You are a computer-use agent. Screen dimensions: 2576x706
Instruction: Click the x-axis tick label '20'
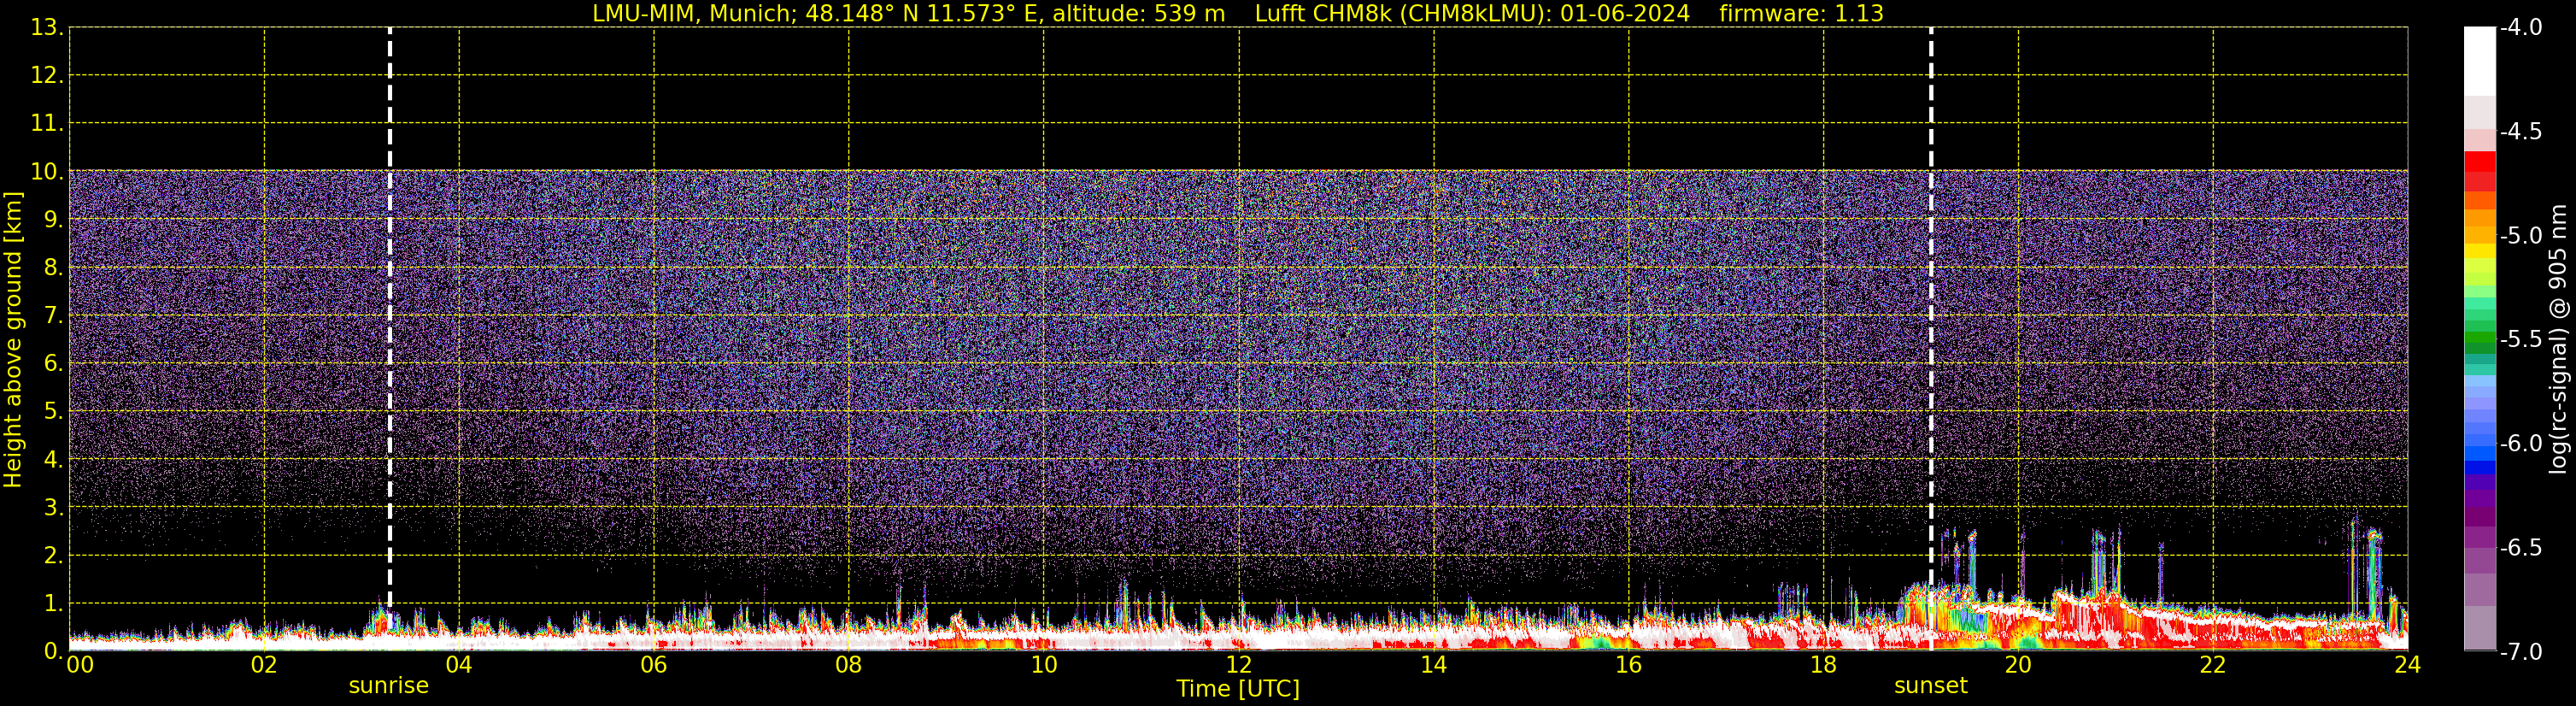point(2018,665)
